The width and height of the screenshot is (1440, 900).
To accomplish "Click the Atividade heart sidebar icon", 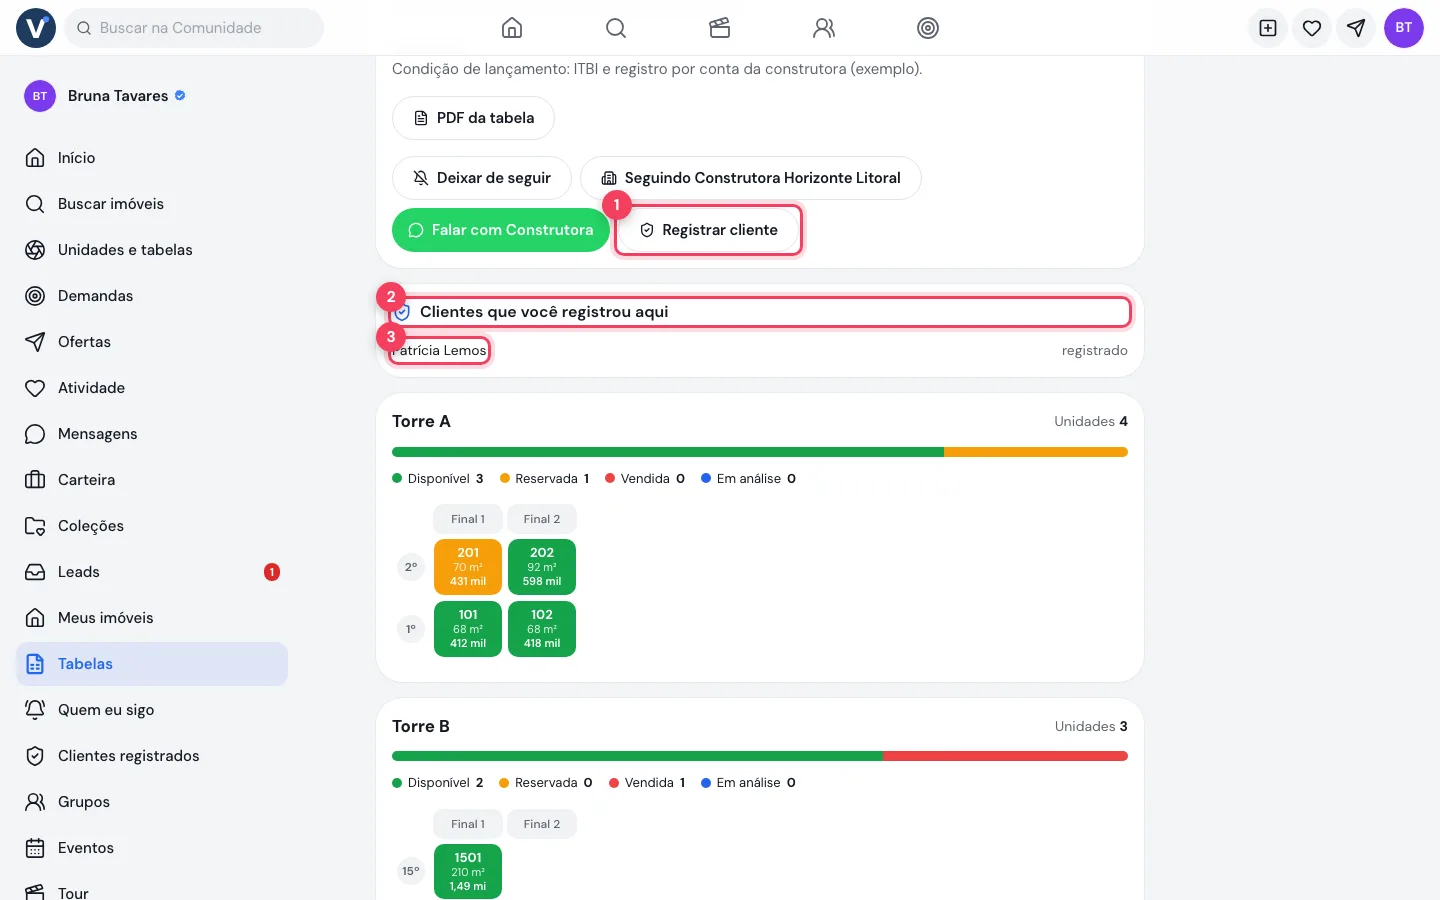I will coord(35,388).
